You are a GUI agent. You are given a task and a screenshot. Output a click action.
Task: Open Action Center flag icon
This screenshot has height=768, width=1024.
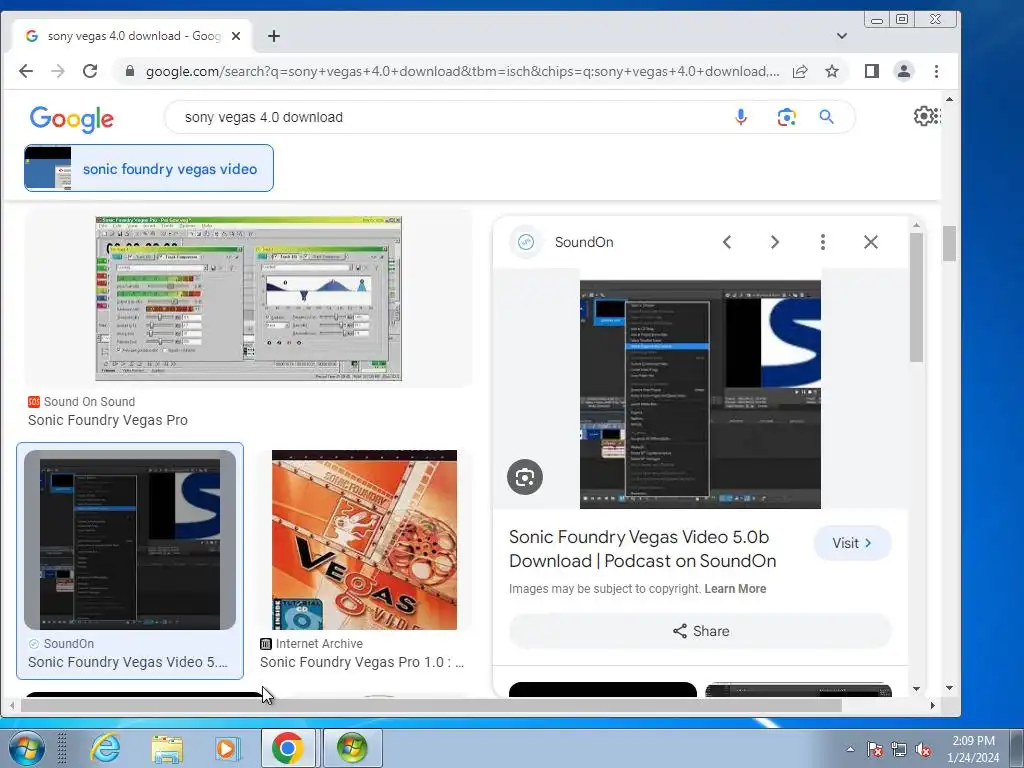click(x=875, y=749)
